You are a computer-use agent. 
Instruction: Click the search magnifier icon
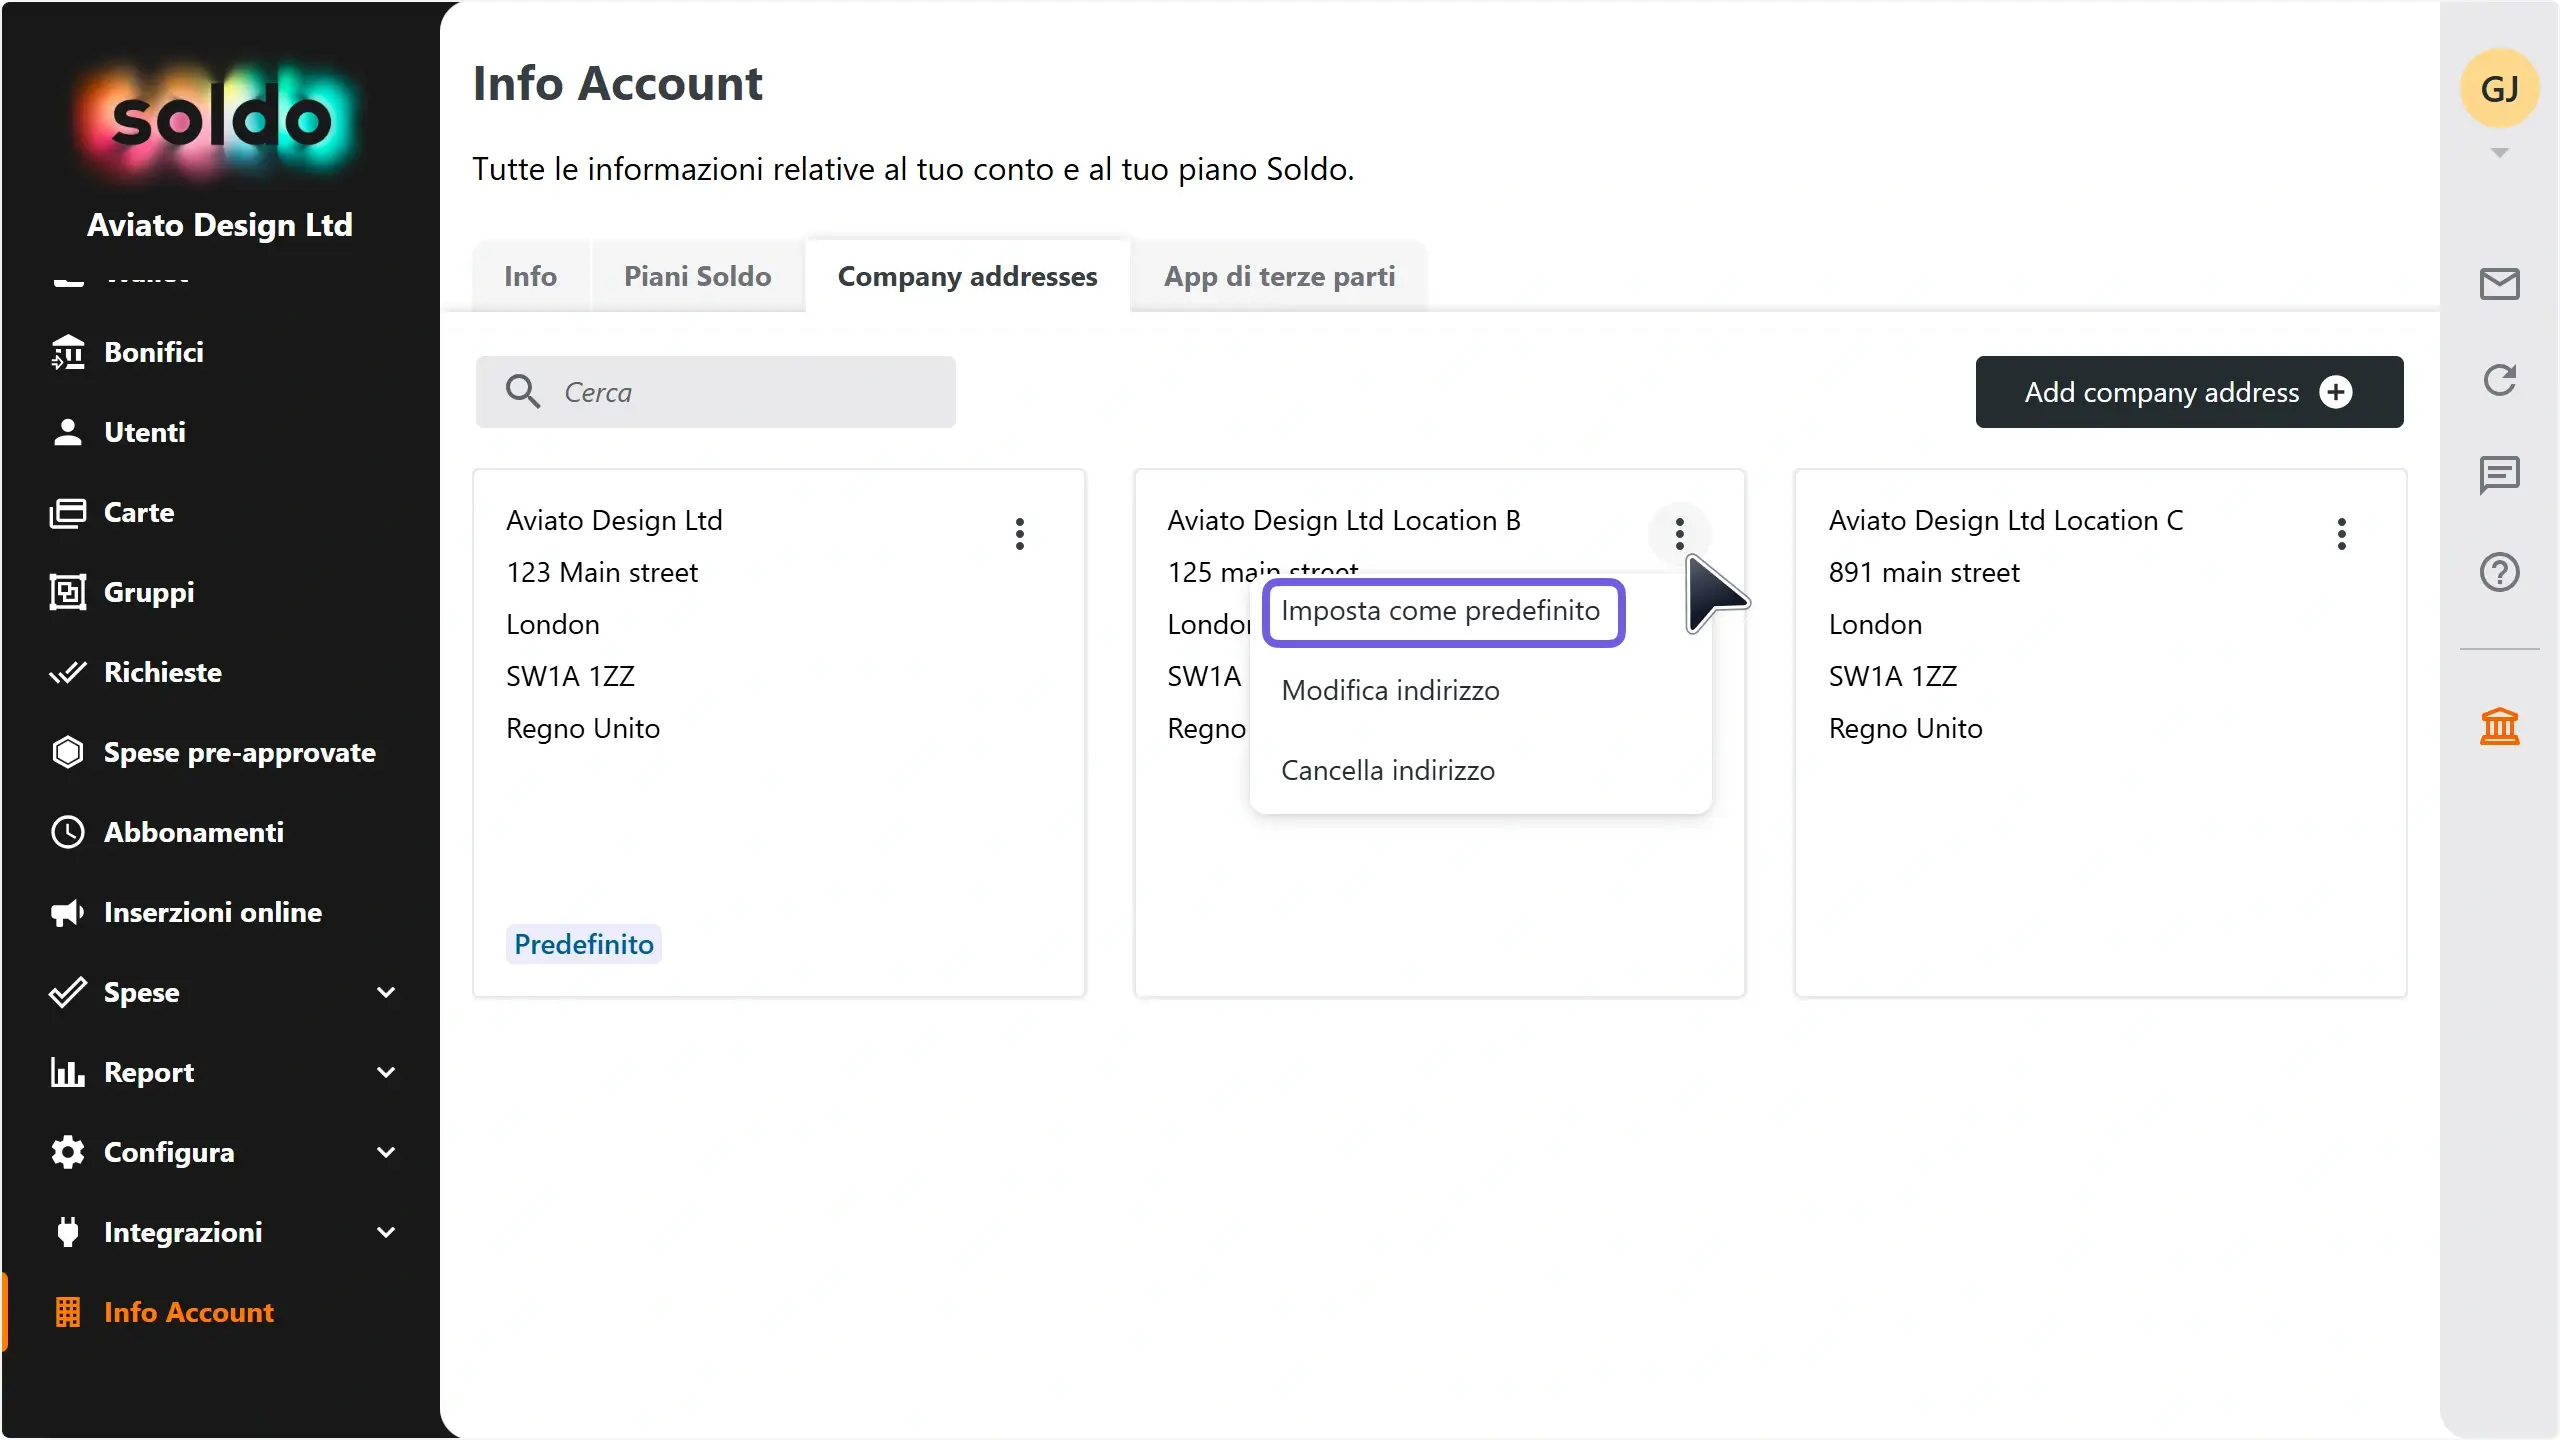[522, 391]
